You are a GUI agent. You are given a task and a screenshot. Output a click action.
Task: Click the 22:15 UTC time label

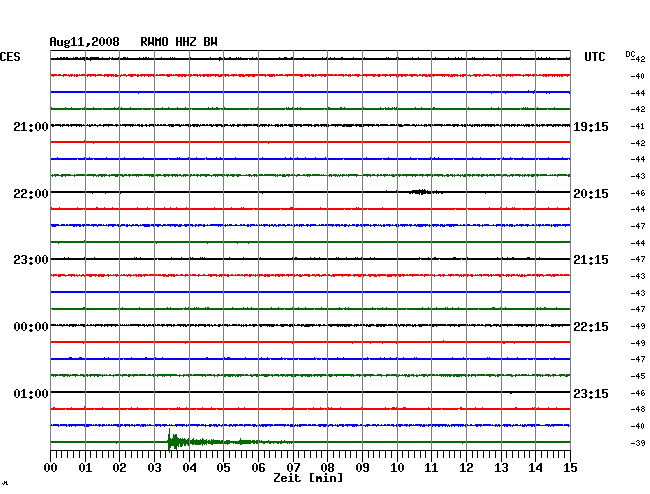tap(591, 327)
